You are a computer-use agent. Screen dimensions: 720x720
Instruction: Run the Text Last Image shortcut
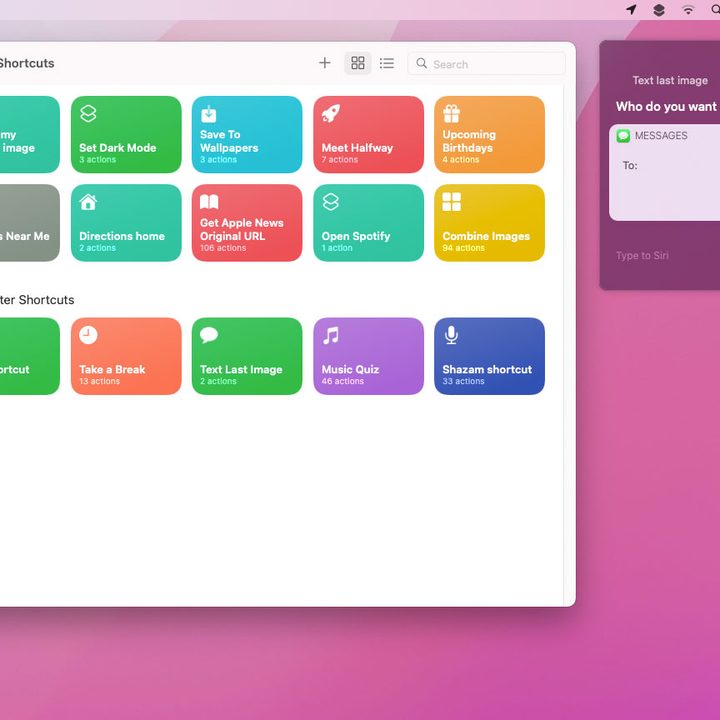(247, 356)
